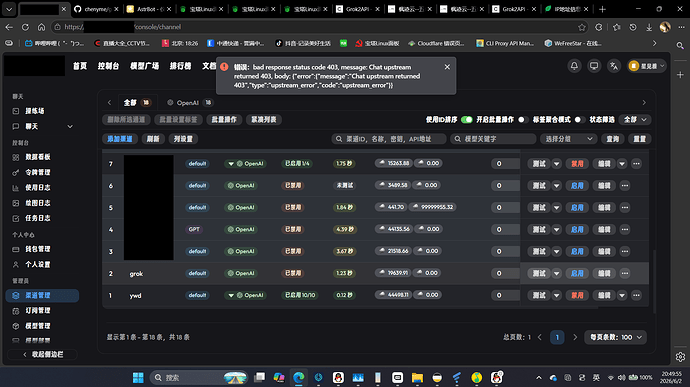Click the notification bell icon
This screenshot has height=387, width=690.
[574, 66]
